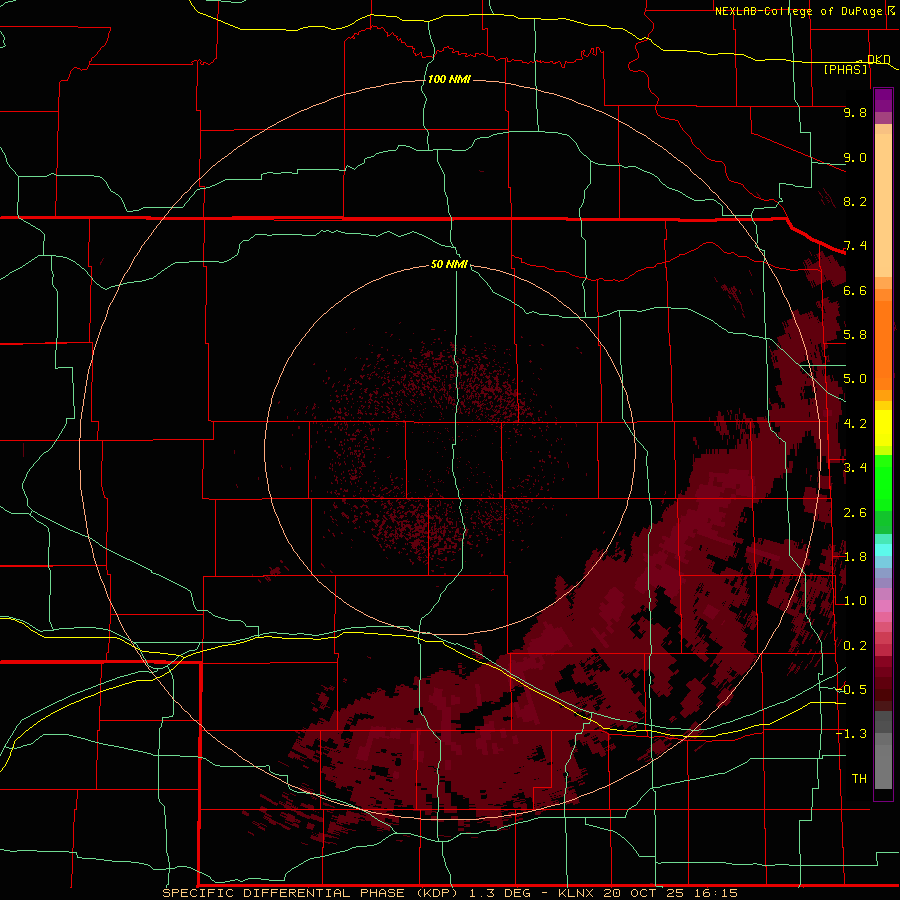Select the cyan swatch in the color scale
Screen dimensions: 900x900
[x=883, y=550]
